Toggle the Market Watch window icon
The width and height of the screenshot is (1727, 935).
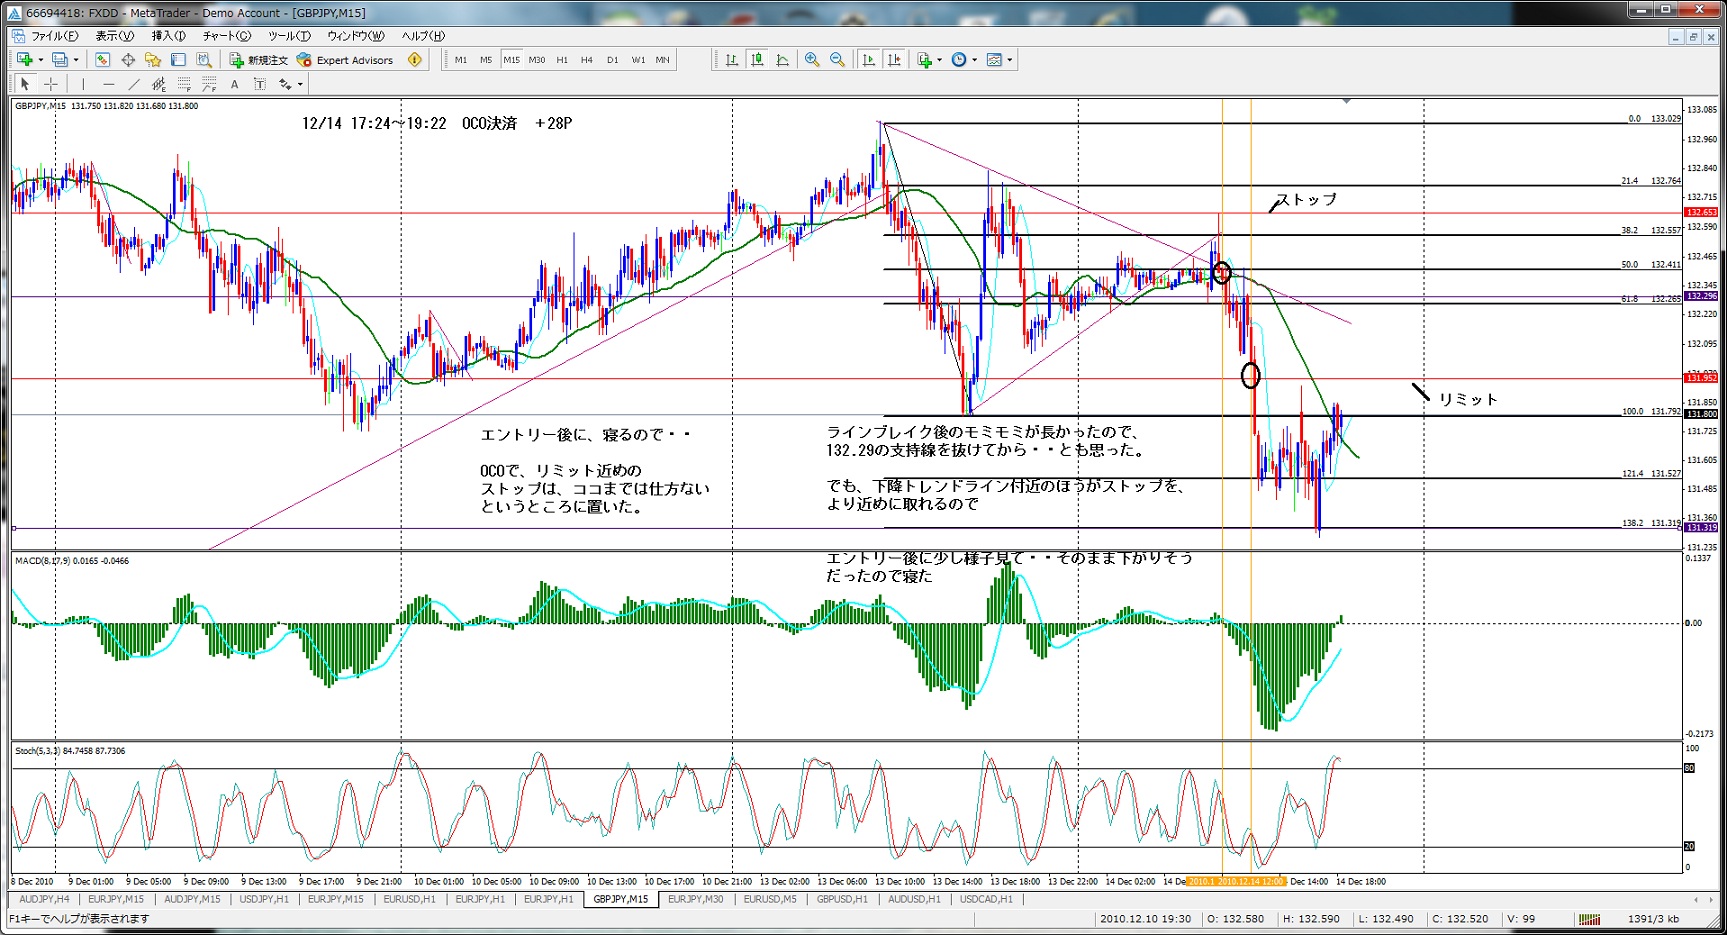coord(102,60)
